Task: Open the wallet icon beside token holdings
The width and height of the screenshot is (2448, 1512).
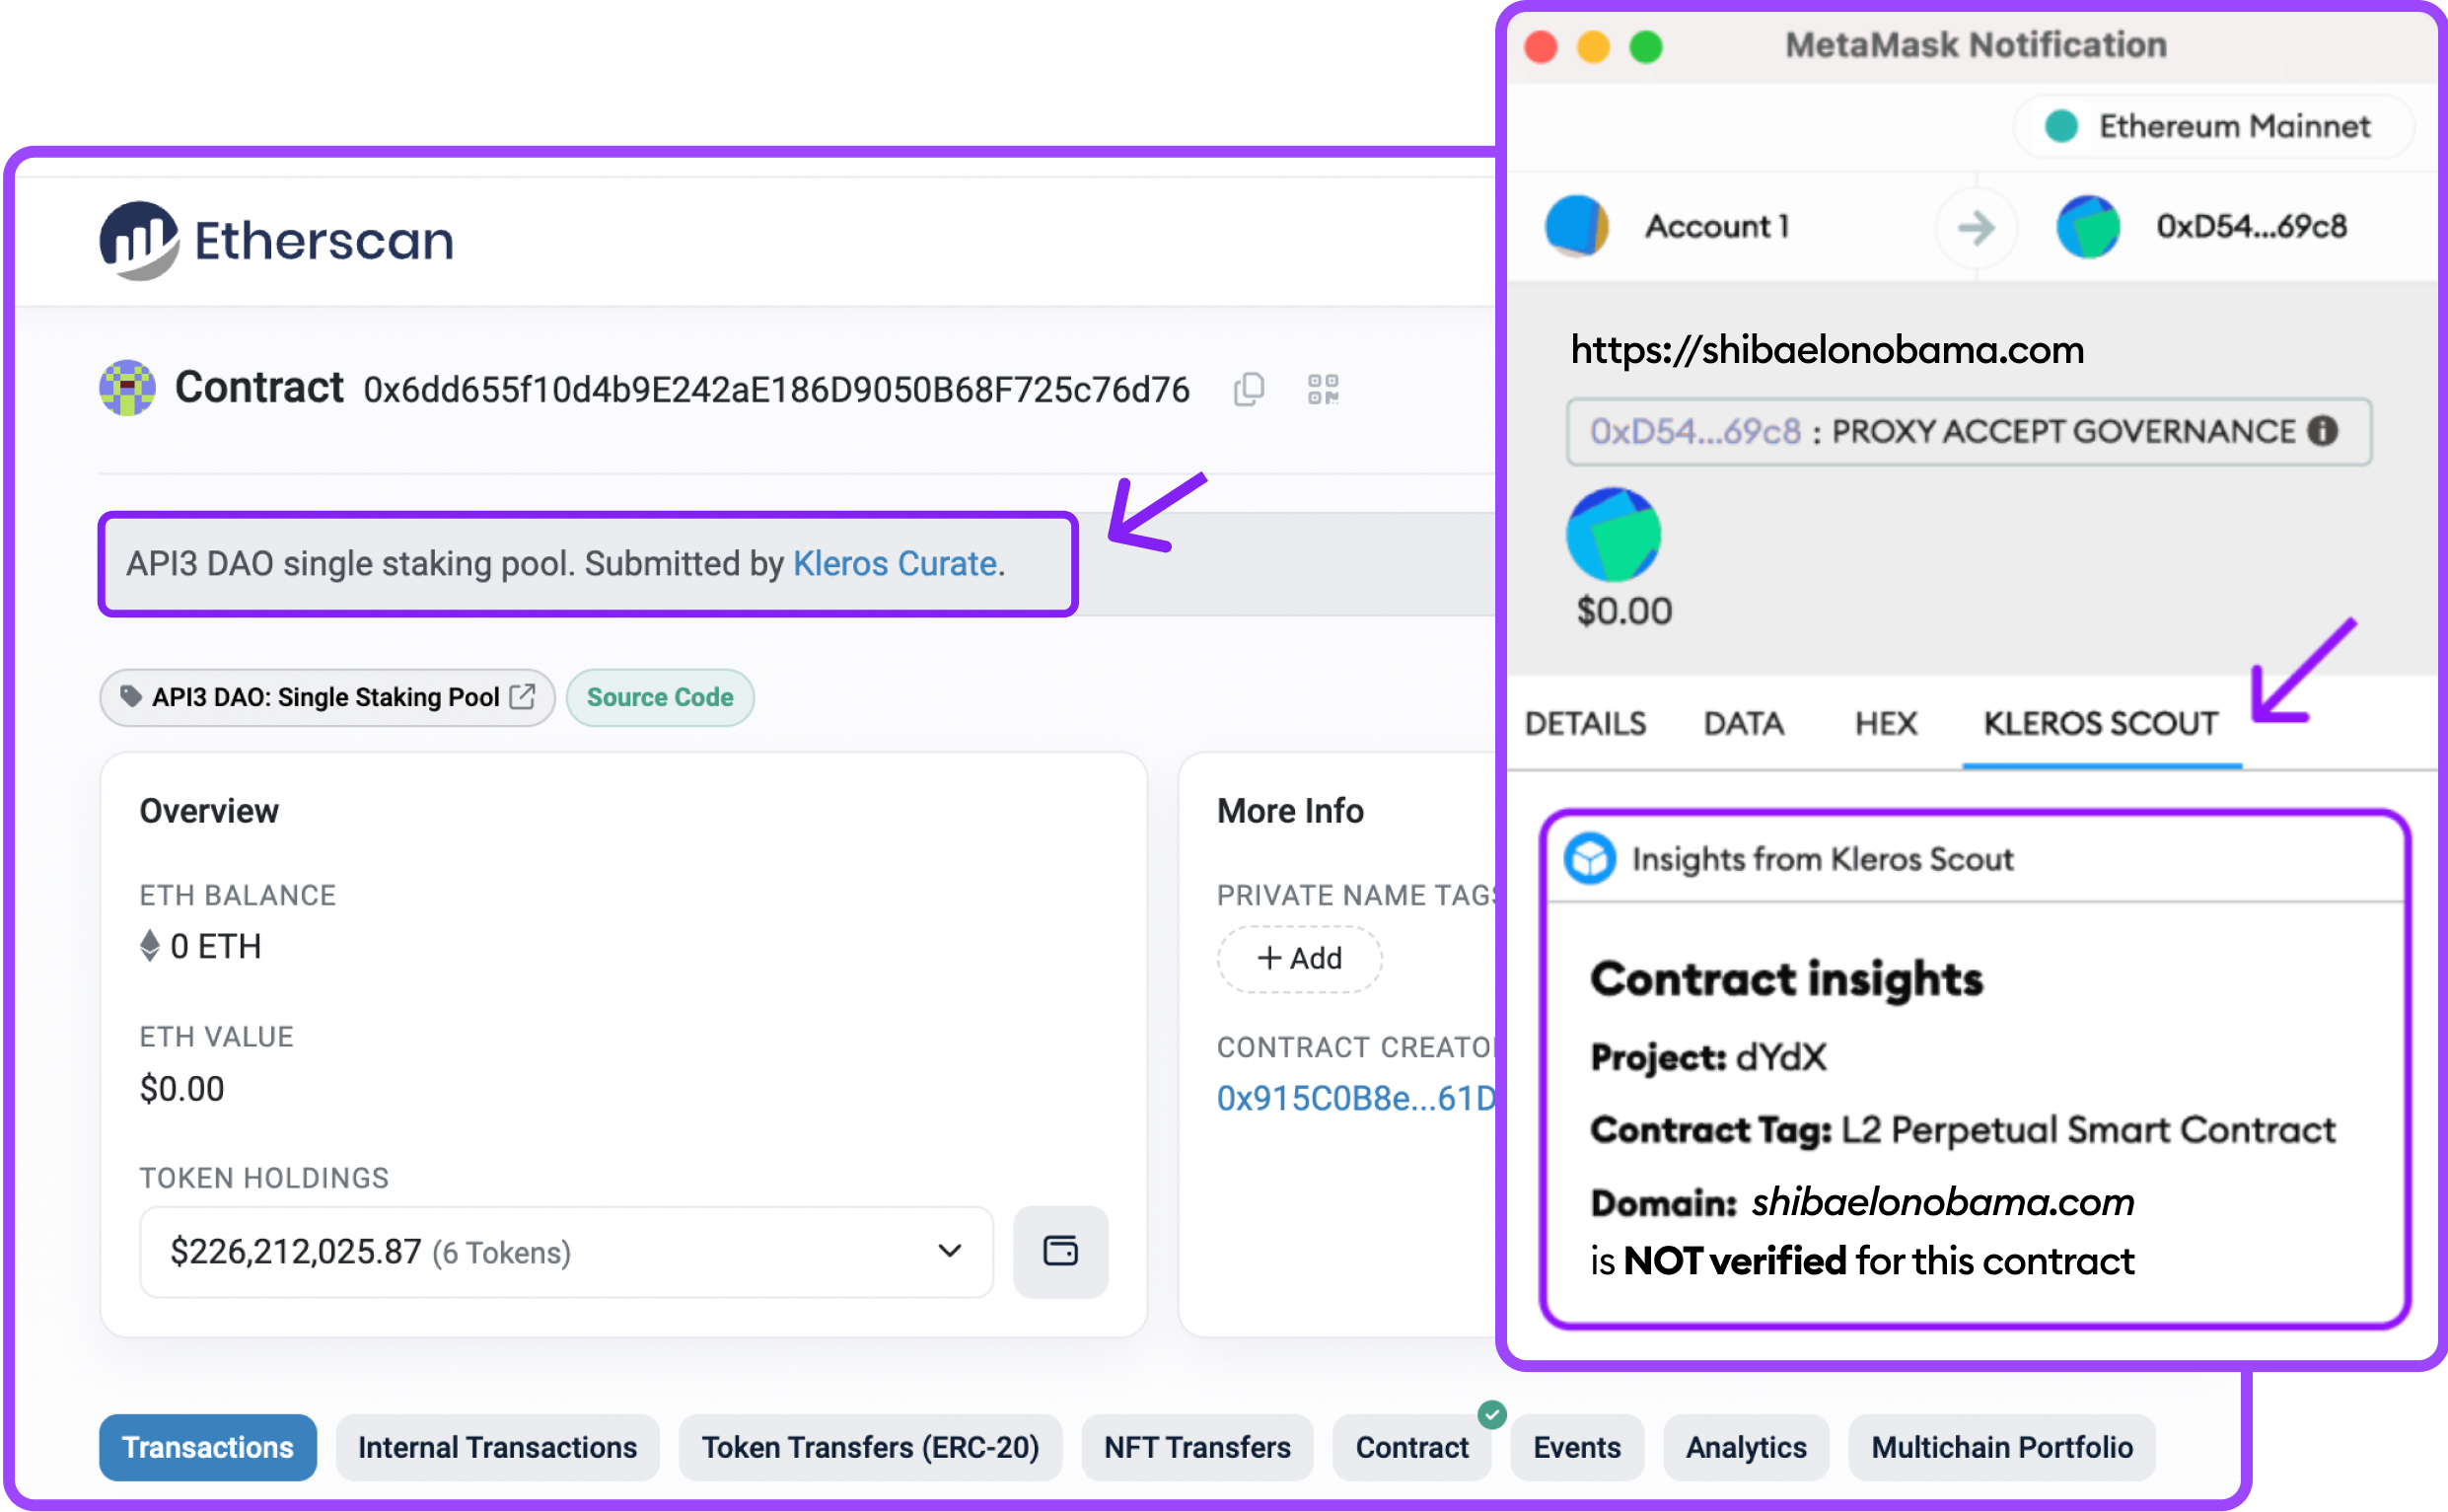Action: 1060,1251
